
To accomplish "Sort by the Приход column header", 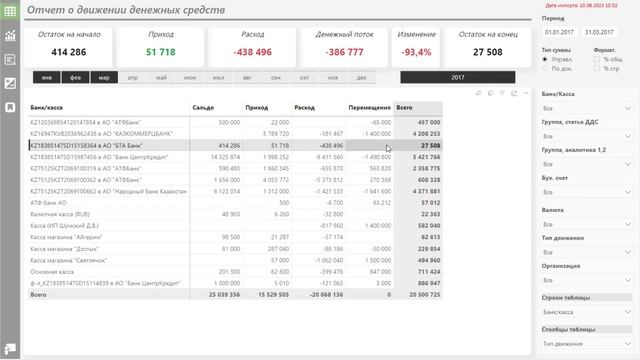I will (257, 108).
